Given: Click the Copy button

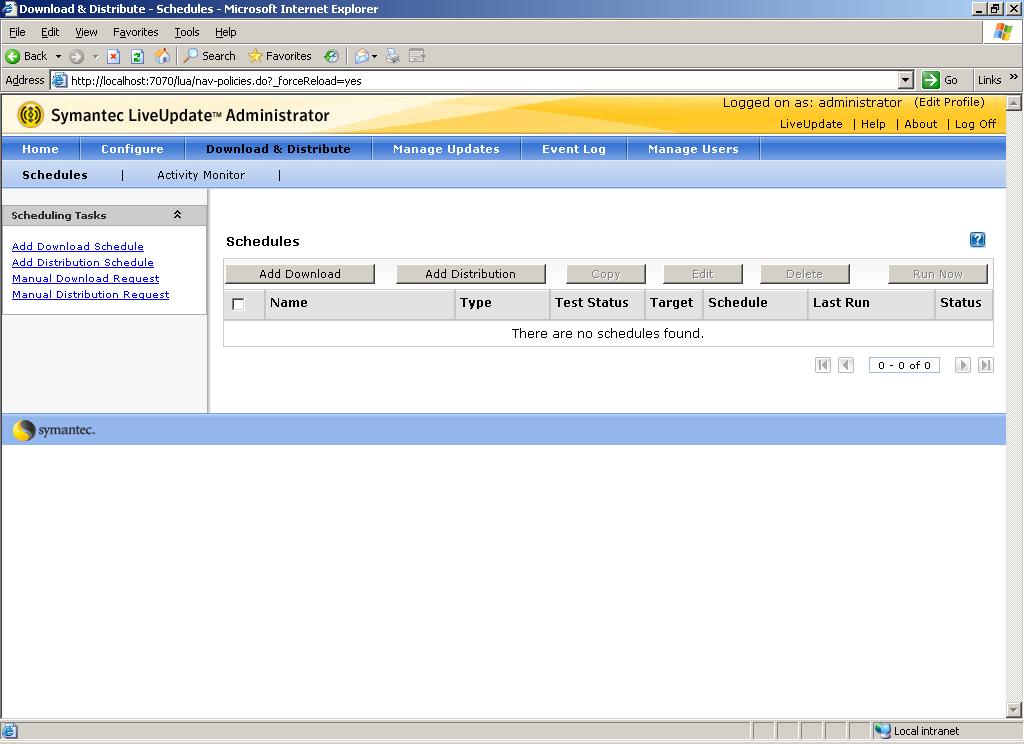Looking at the screenshot, I should (x=605, y=274).
